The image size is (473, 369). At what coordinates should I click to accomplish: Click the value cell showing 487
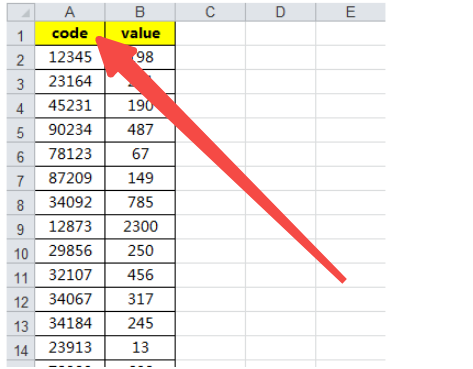(140, 130)
